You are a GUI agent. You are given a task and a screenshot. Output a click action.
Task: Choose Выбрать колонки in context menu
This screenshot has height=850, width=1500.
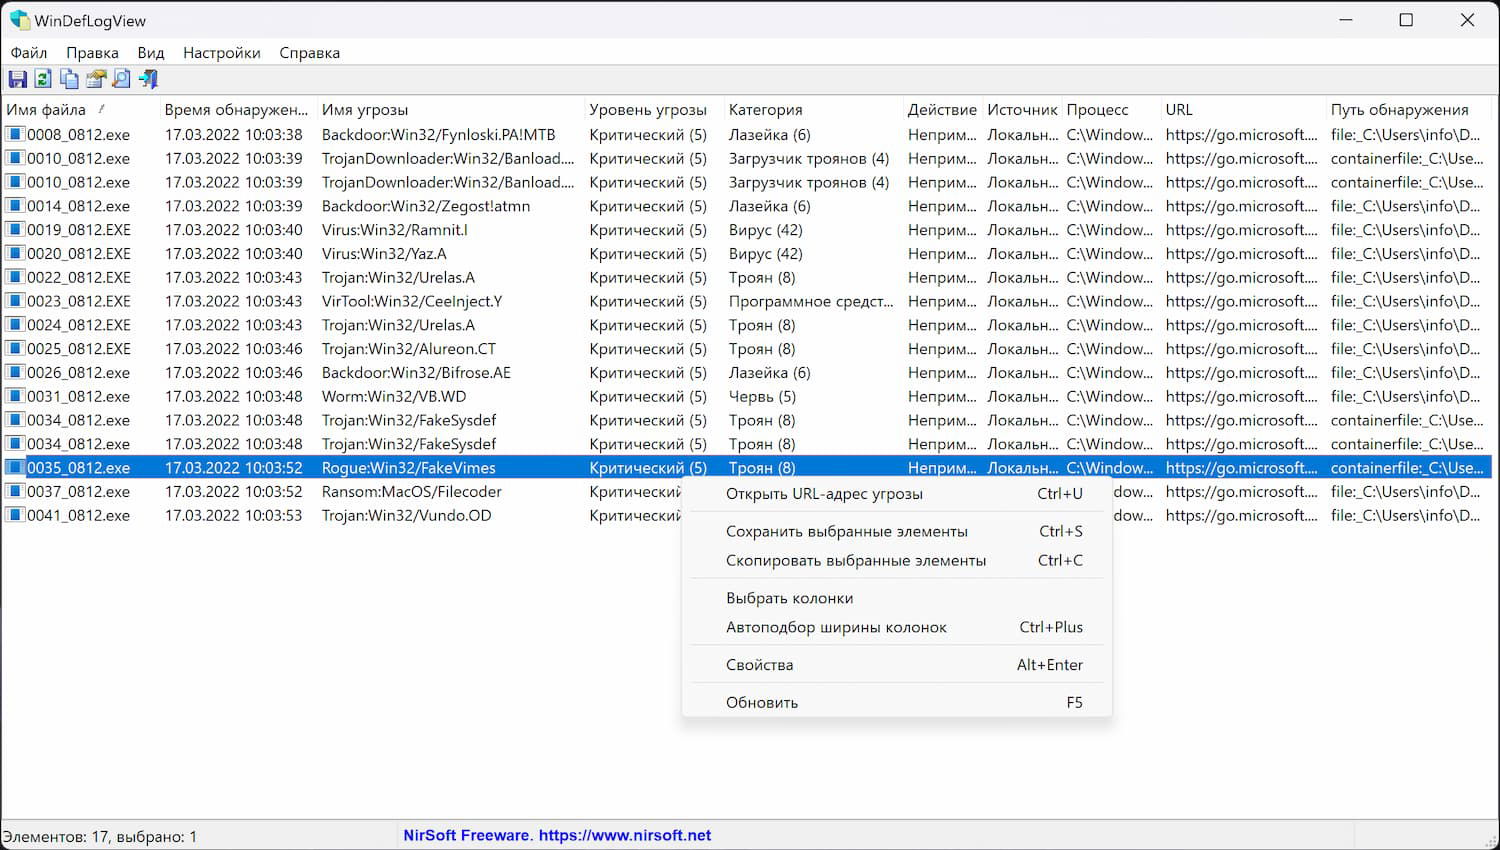(897, 598)
